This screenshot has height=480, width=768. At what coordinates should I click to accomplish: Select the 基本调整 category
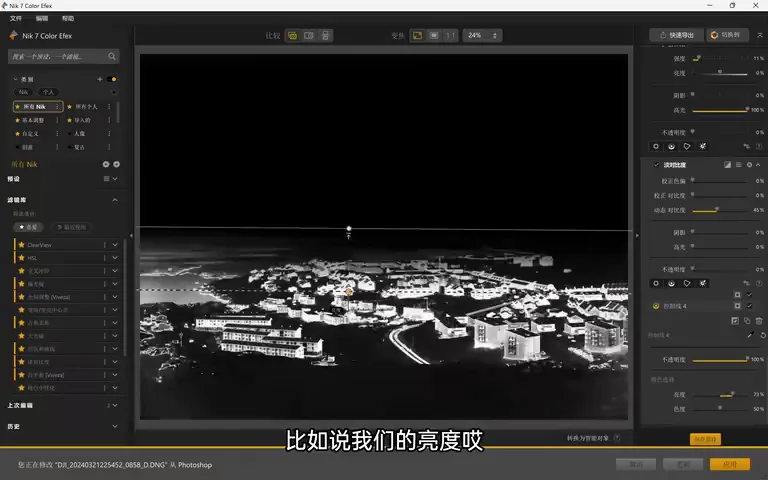click(x=33, y=120)
